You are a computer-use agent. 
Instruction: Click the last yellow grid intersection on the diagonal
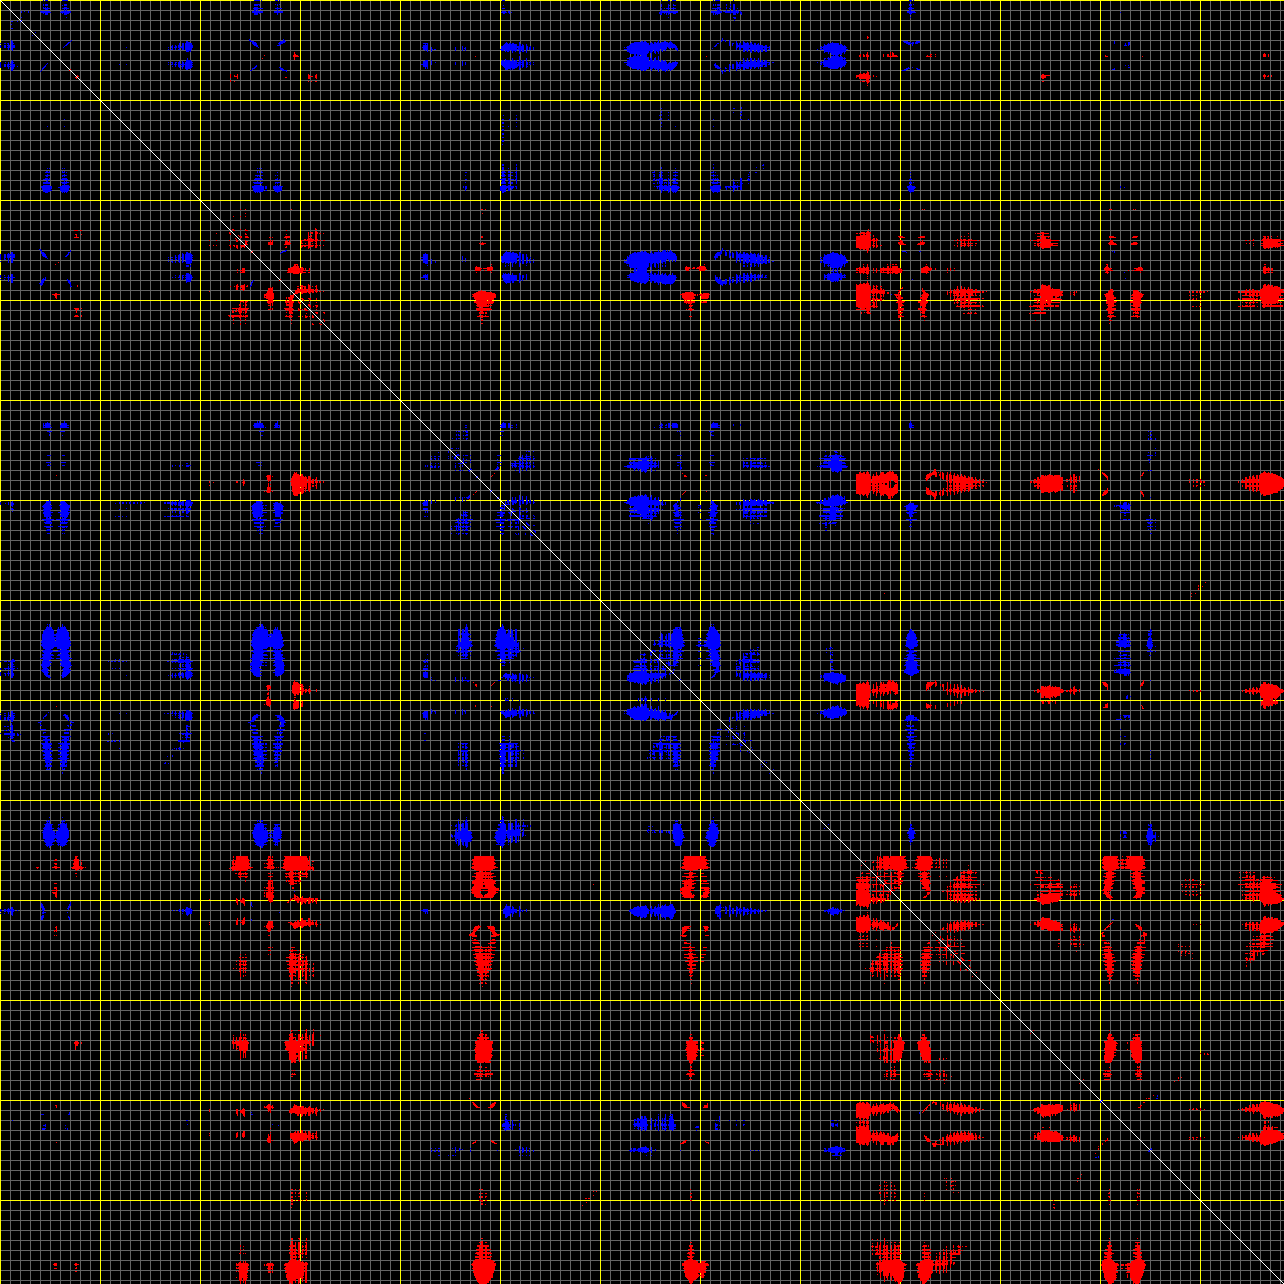[1200, 1200]
